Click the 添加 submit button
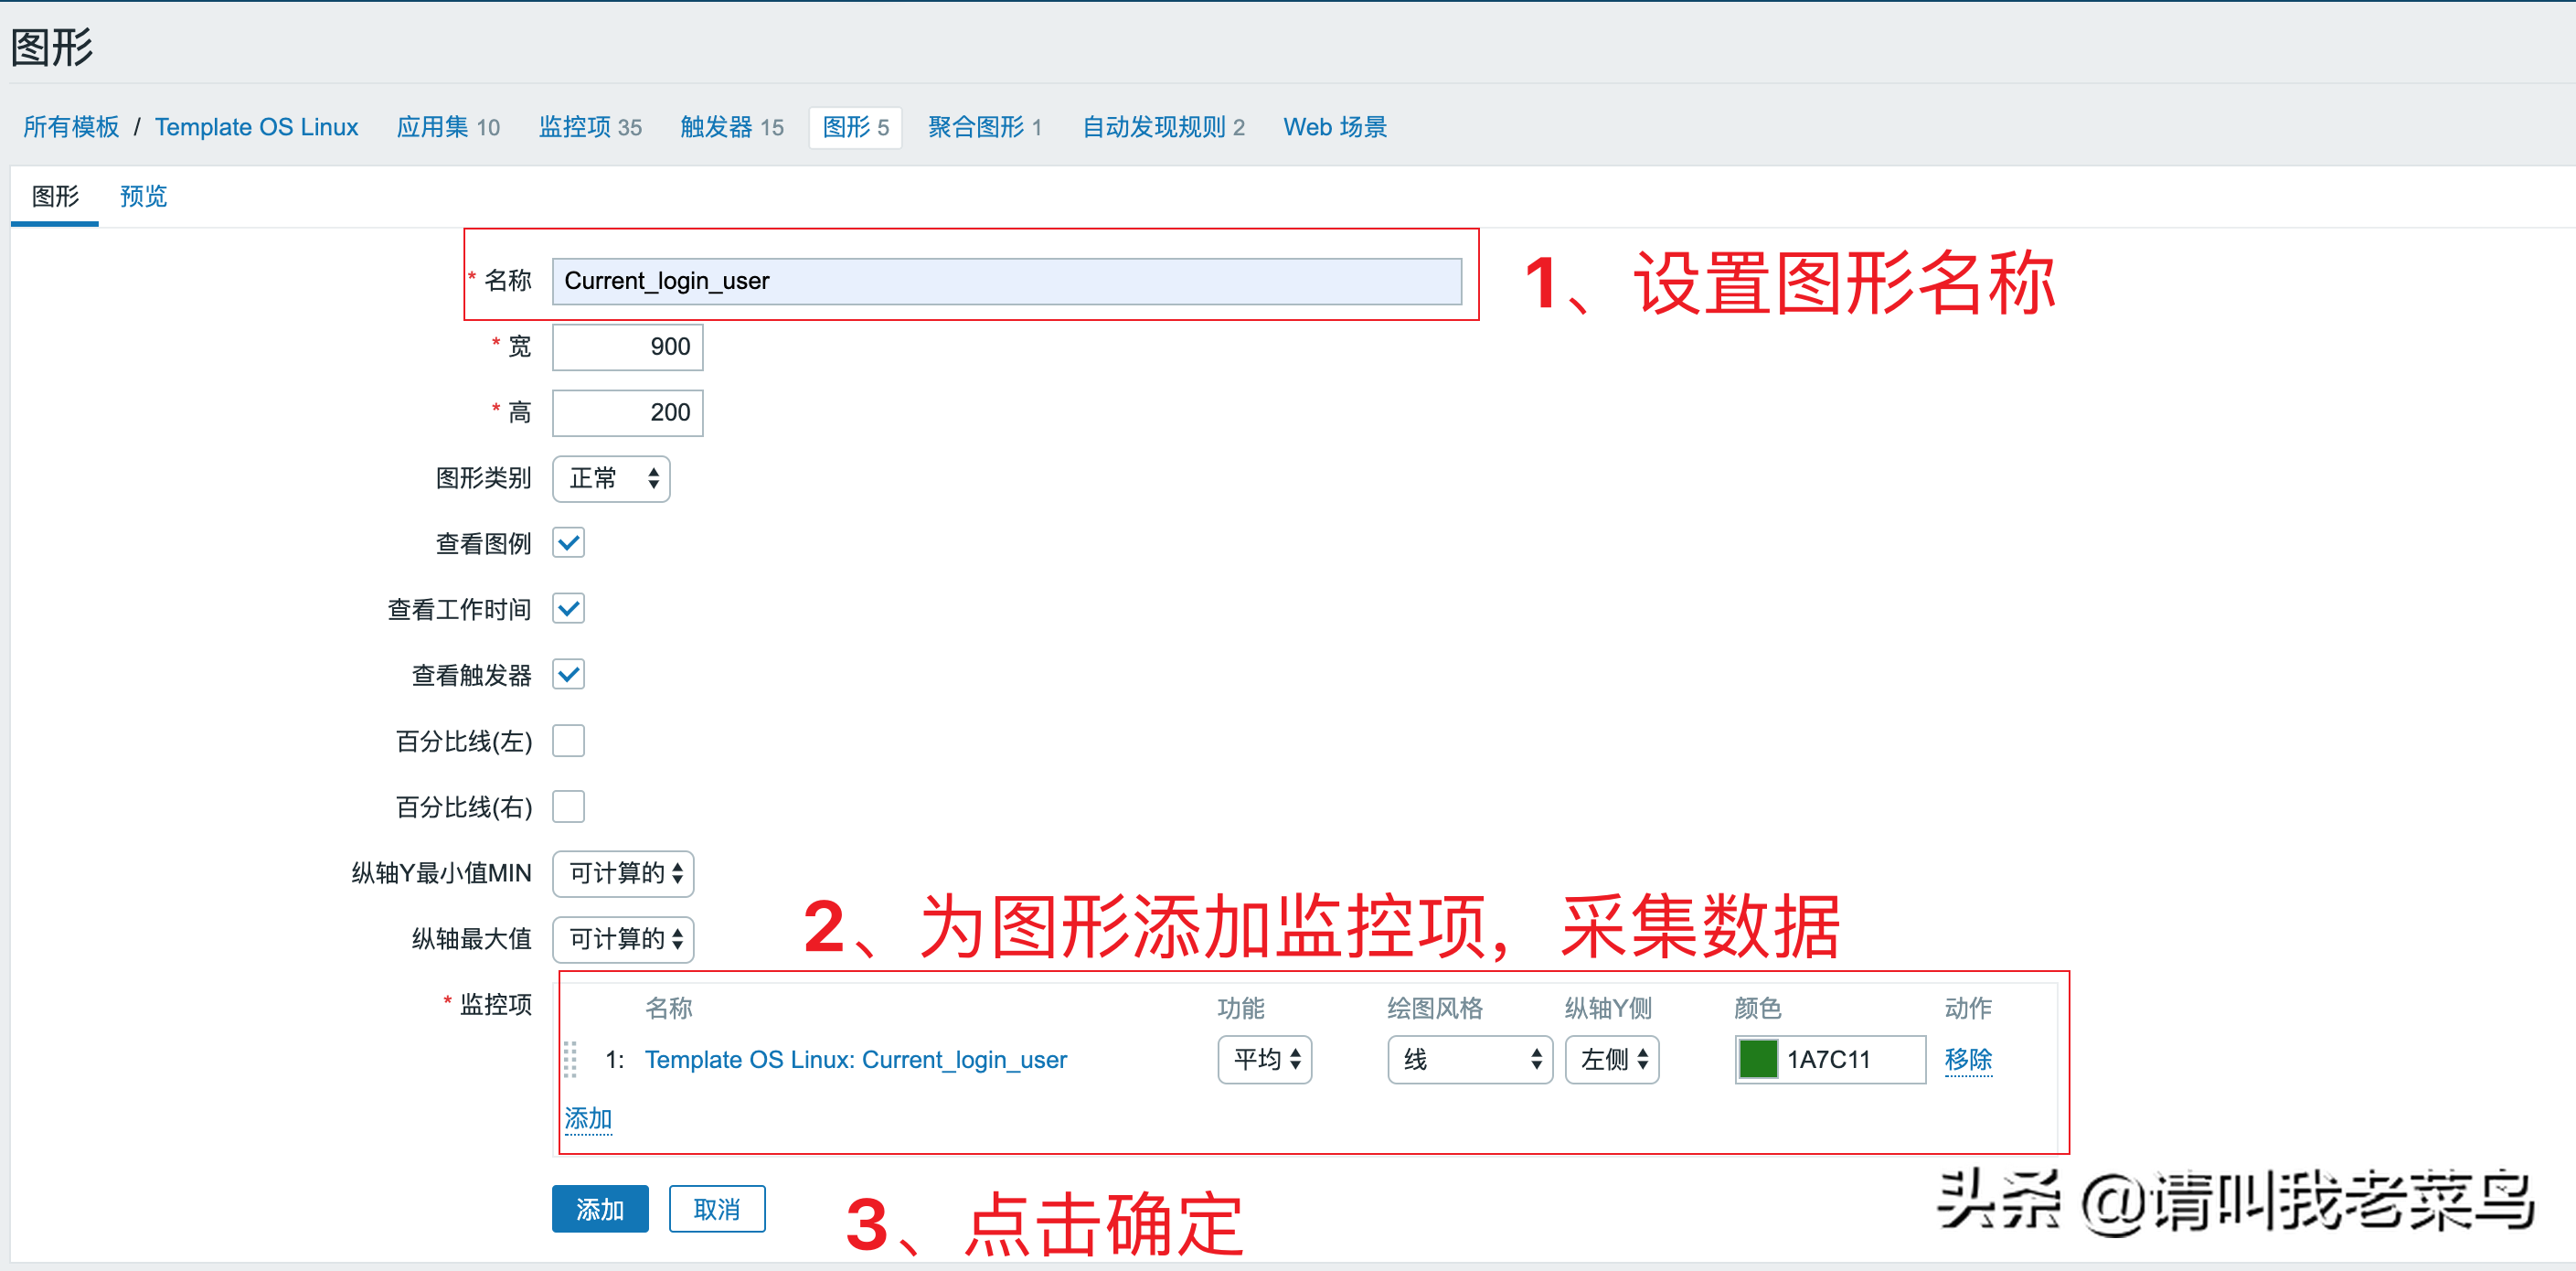Viewport: 2576px width, 1271px height. [x=599, y=1208]
